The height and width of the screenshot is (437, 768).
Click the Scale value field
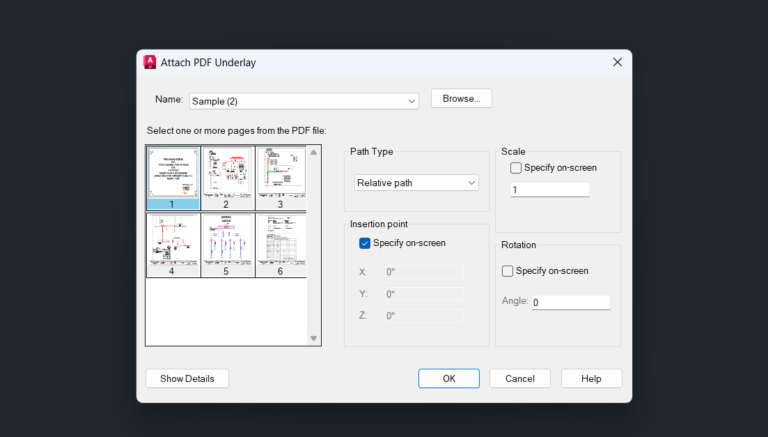coord(550,190)
